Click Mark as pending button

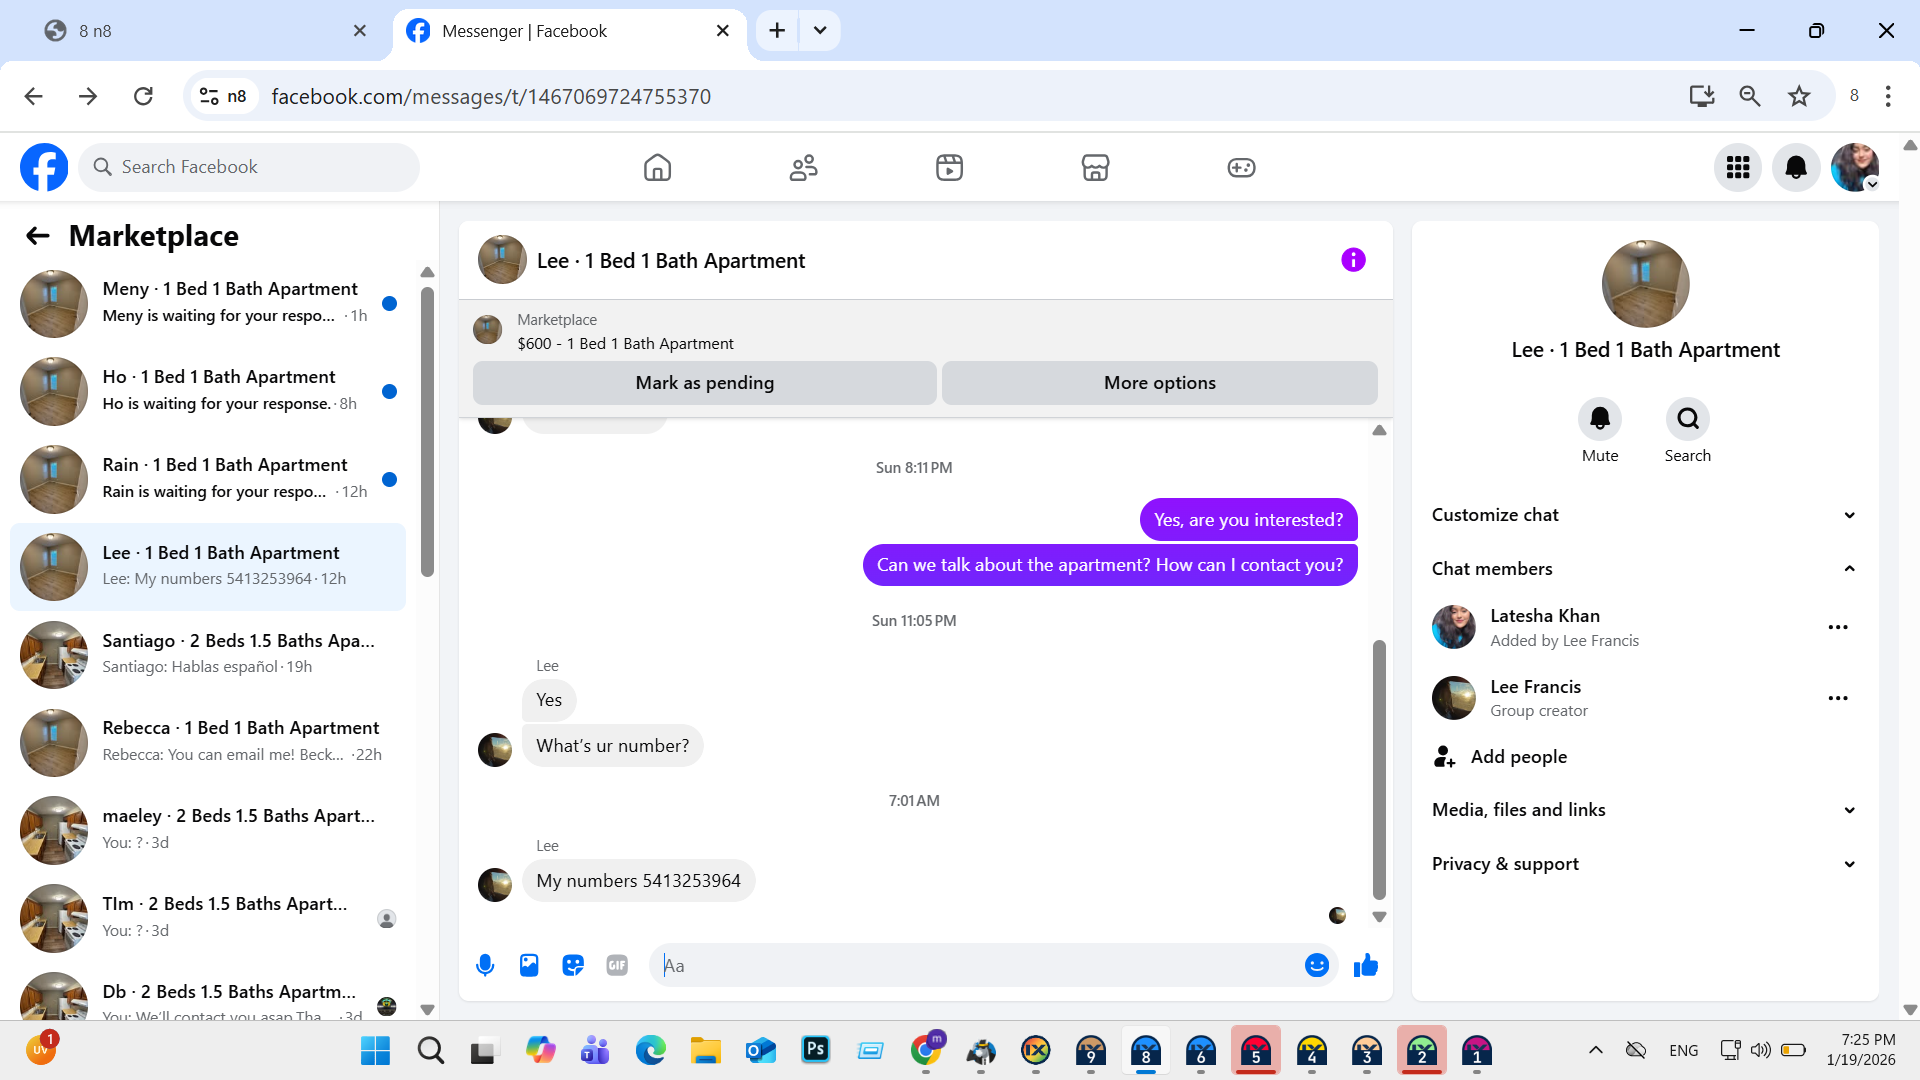[704, 383]
